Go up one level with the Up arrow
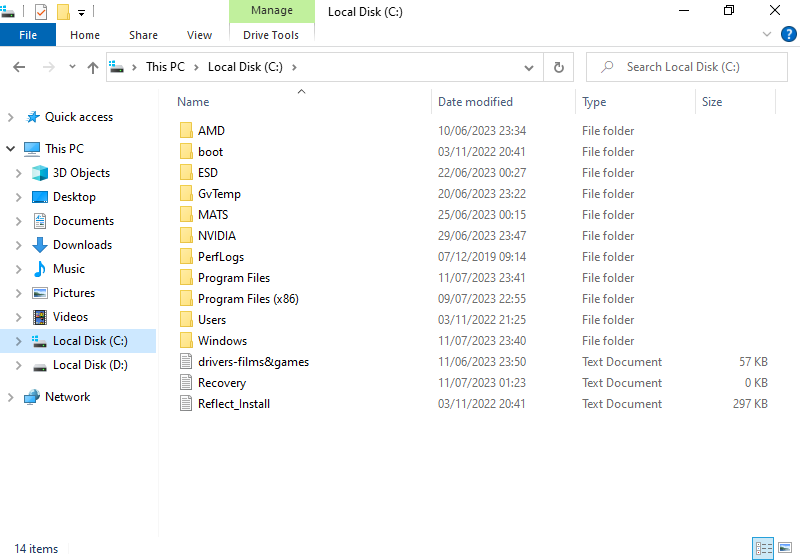The height and width of the screenshot is (560, 800). tap(92, 67)
